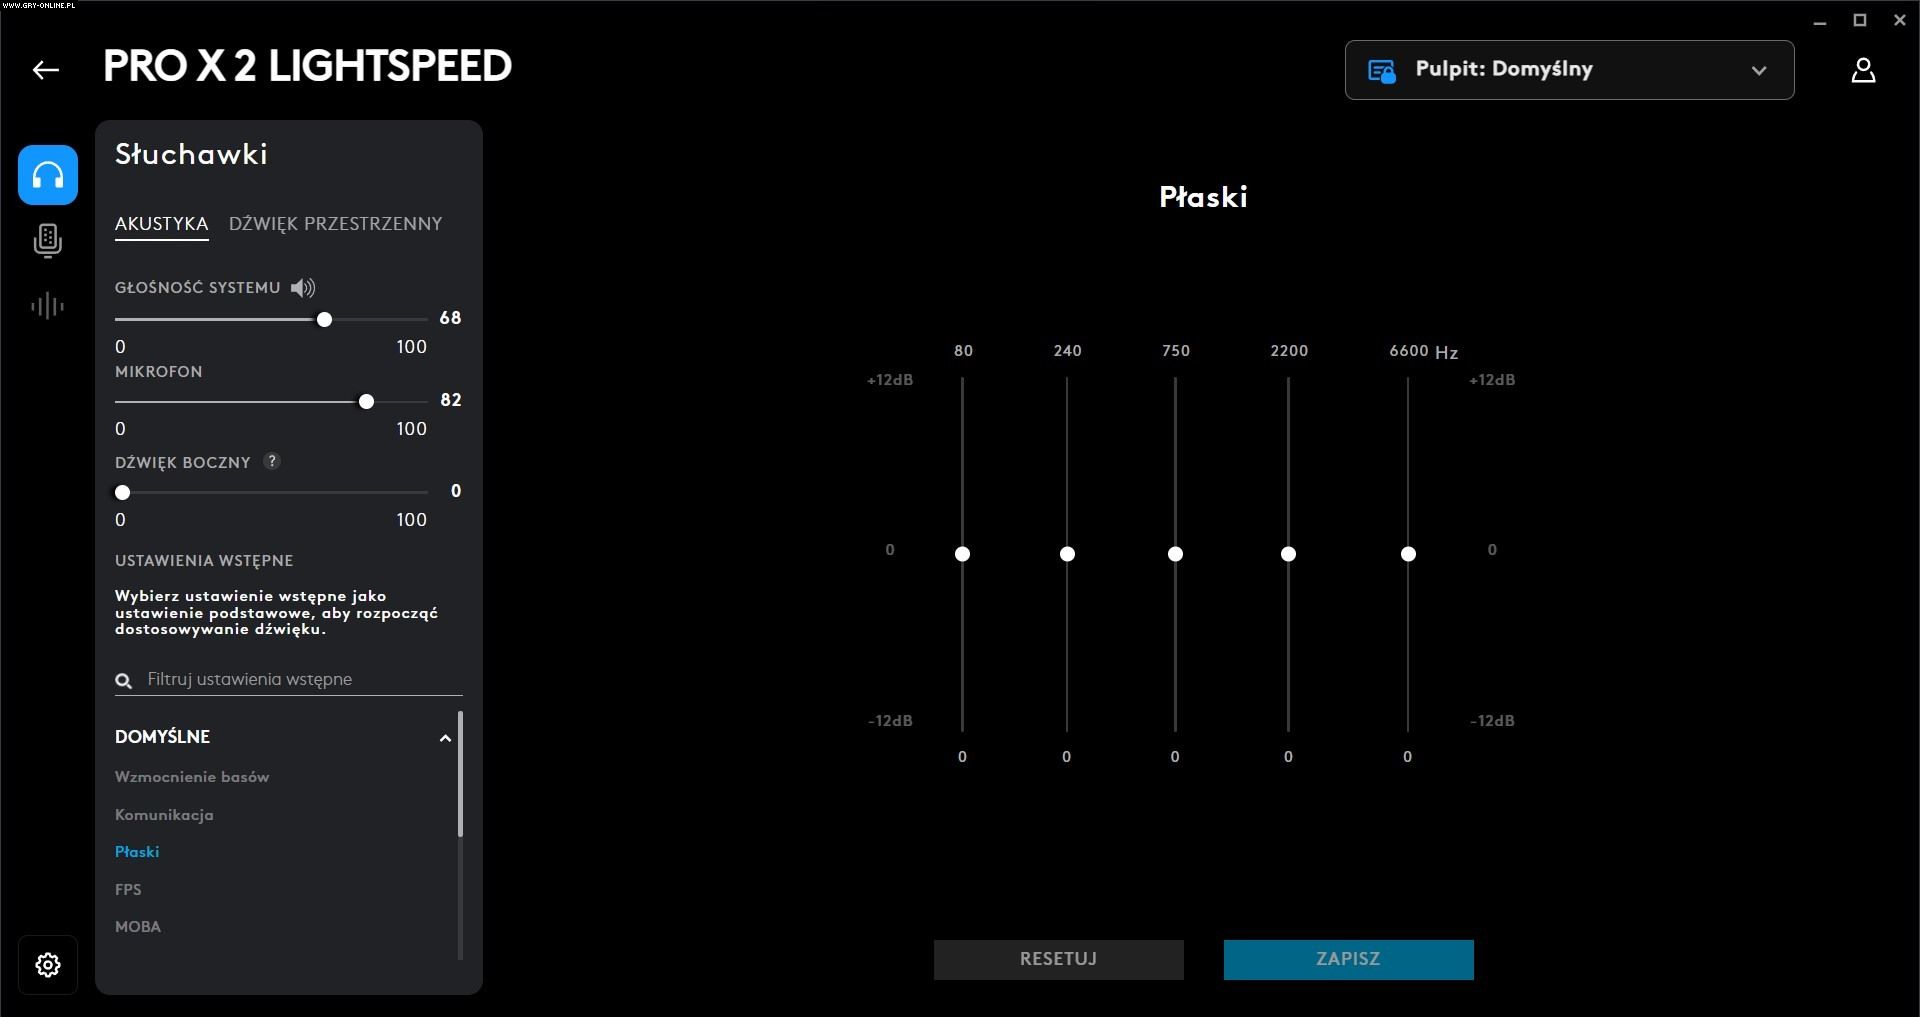1920x1017 pixels.
Task: Open the user account icon
Action: (1863, 70)
